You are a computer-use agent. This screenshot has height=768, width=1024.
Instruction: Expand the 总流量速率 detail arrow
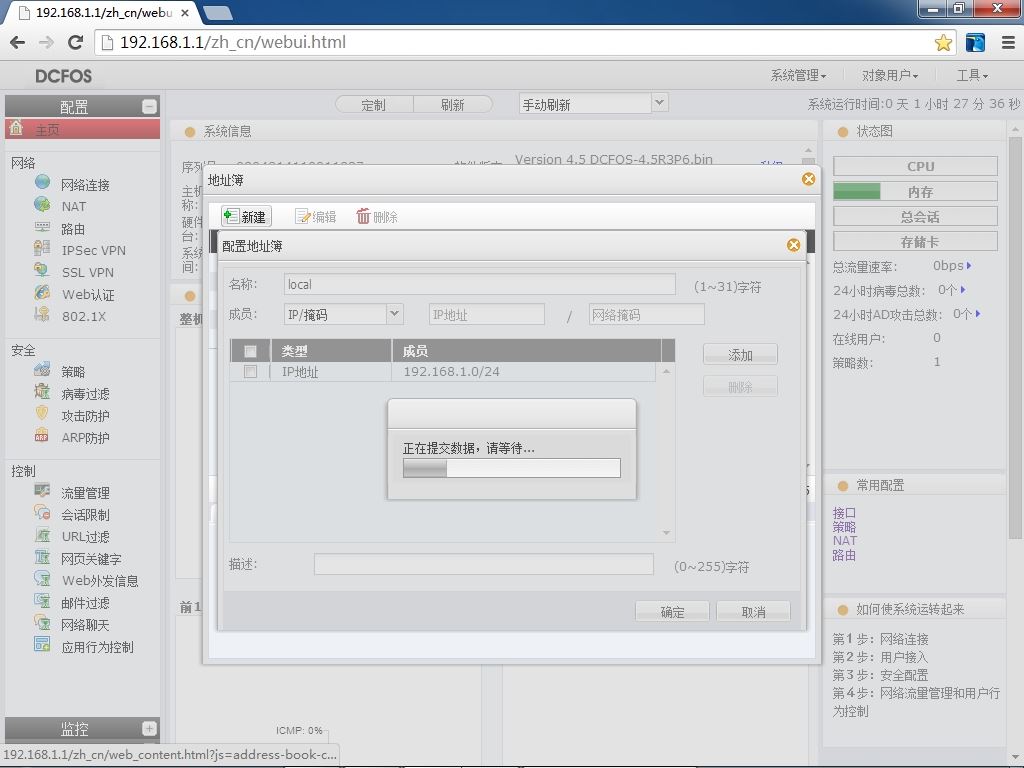pos(969,266)
